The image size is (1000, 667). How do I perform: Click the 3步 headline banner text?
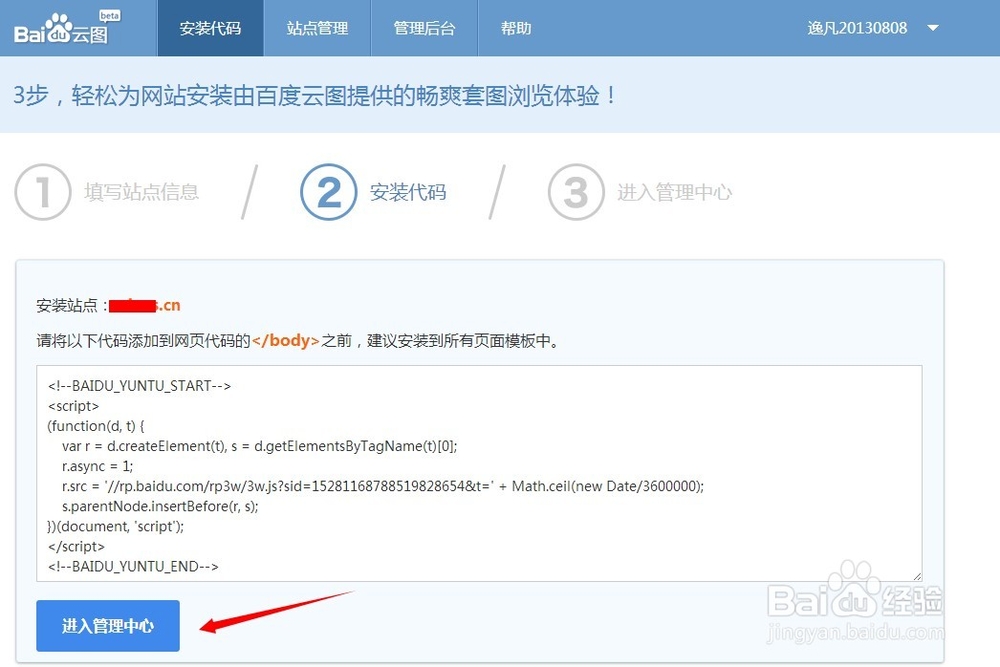(315, 96)
